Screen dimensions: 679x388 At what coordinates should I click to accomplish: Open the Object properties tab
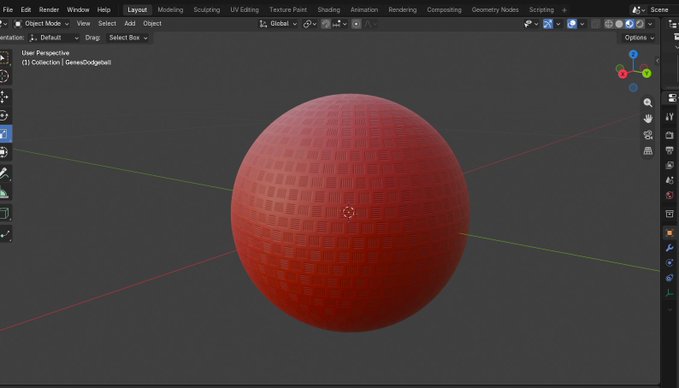click(669, 233)
